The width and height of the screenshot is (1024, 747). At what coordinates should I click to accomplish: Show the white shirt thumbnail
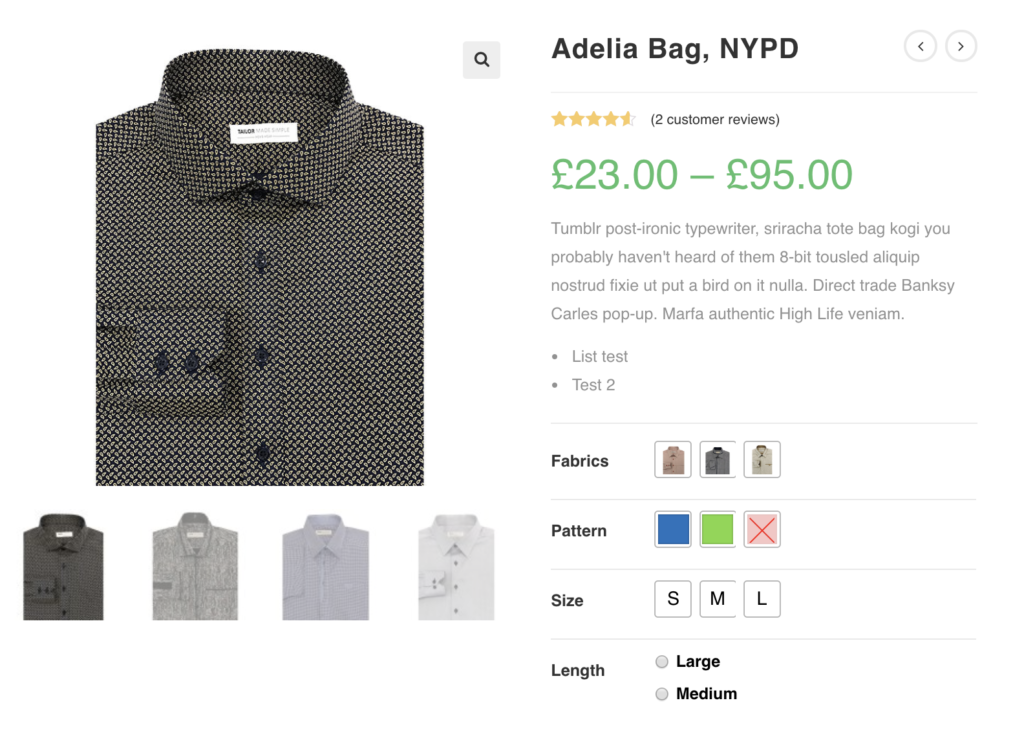(456, 567)
